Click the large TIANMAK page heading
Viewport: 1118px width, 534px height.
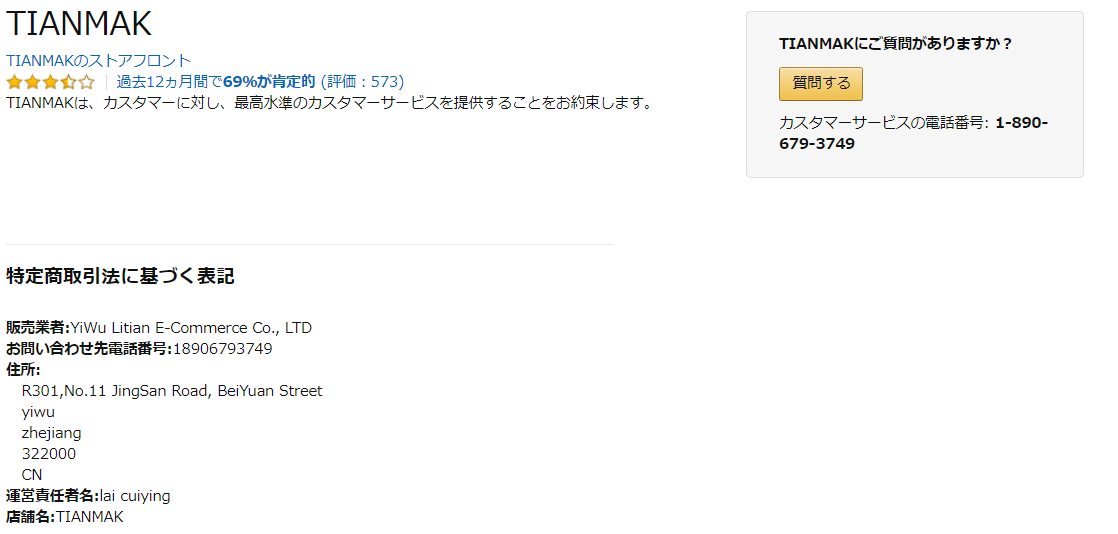tap(79, 24)
